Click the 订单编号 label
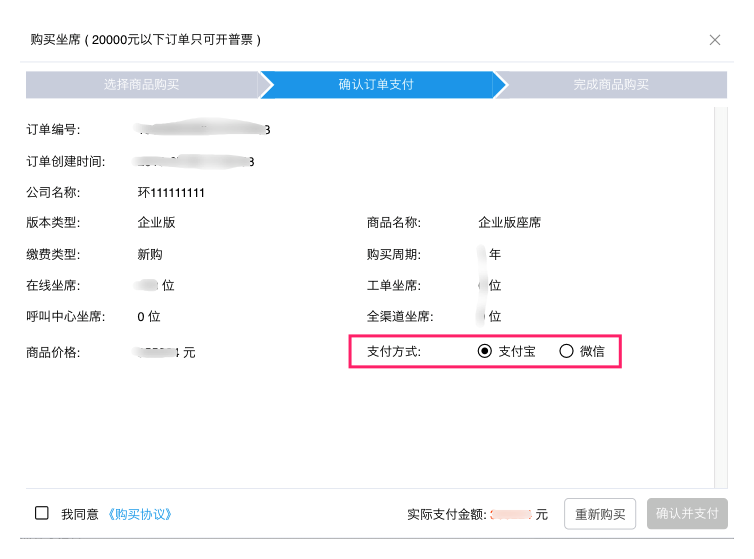This screenshot has height=559, width=754. tap(53, 130)
